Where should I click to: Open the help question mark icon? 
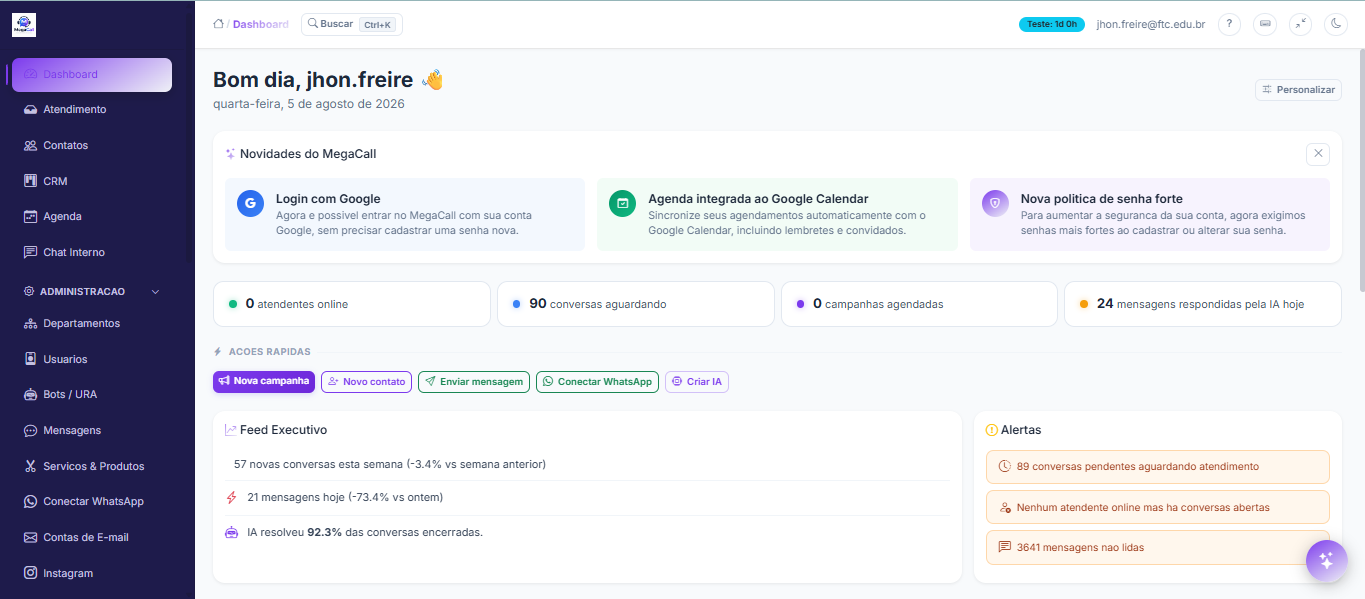coord(1230,24)
